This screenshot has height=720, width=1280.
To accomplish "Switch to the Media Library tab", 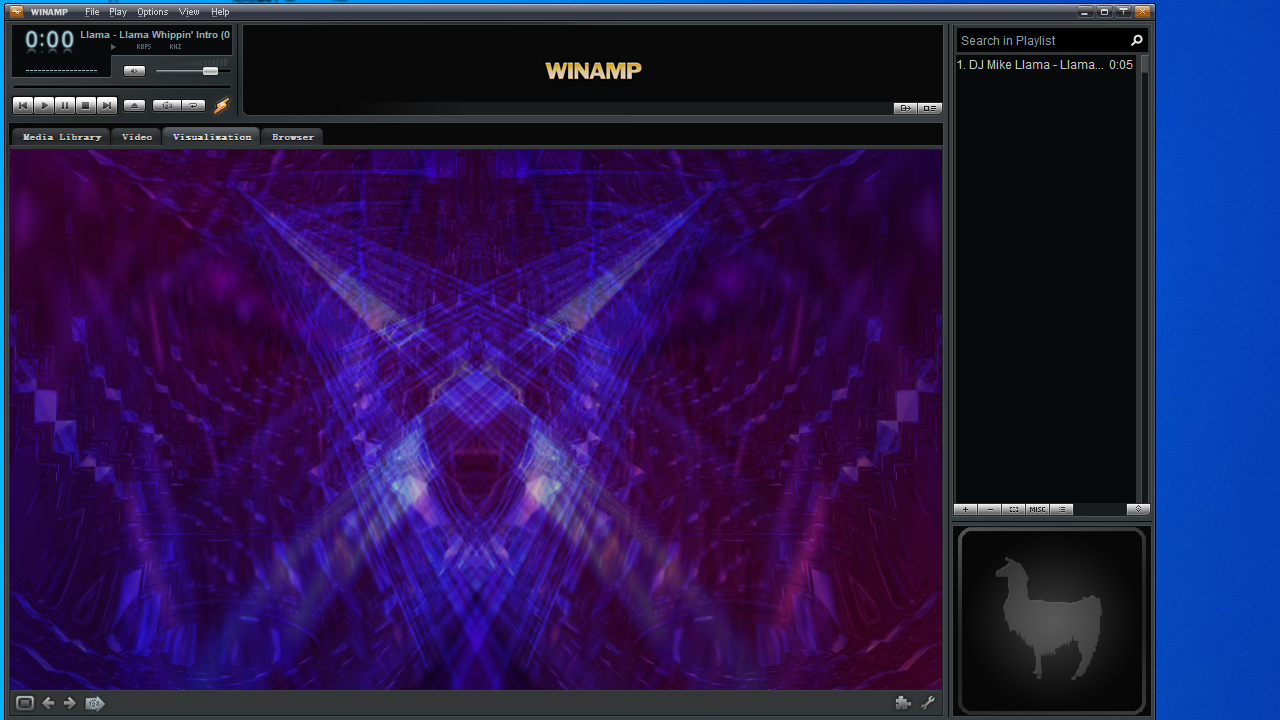I will click(60, 136).
